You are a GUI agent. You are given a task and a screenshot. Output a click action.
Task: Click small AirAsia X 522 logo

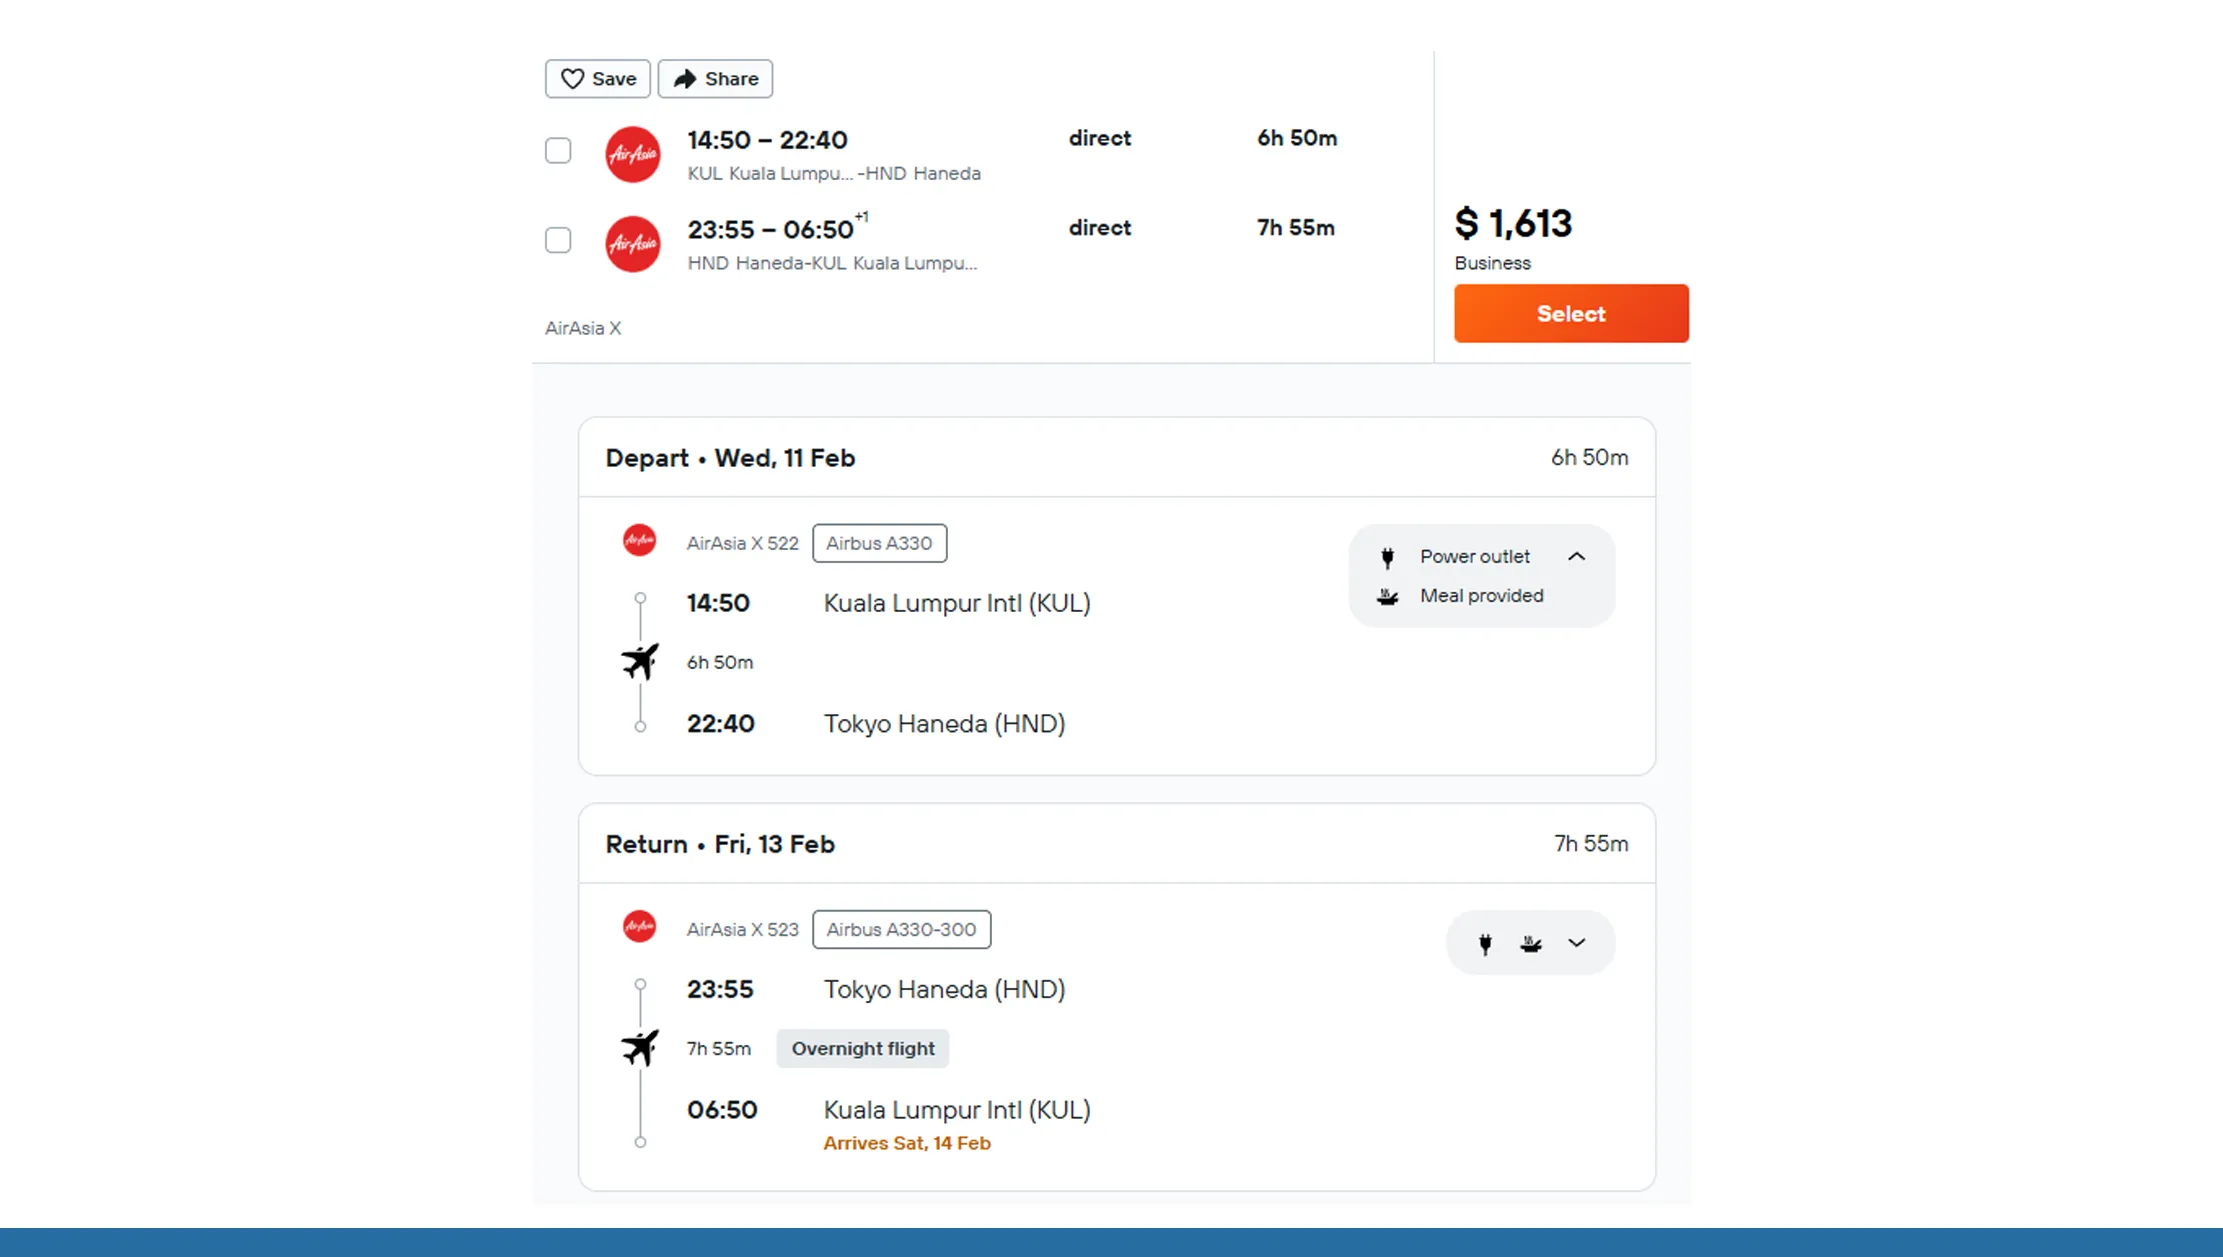pyautogui.click(x=640, y=541)
